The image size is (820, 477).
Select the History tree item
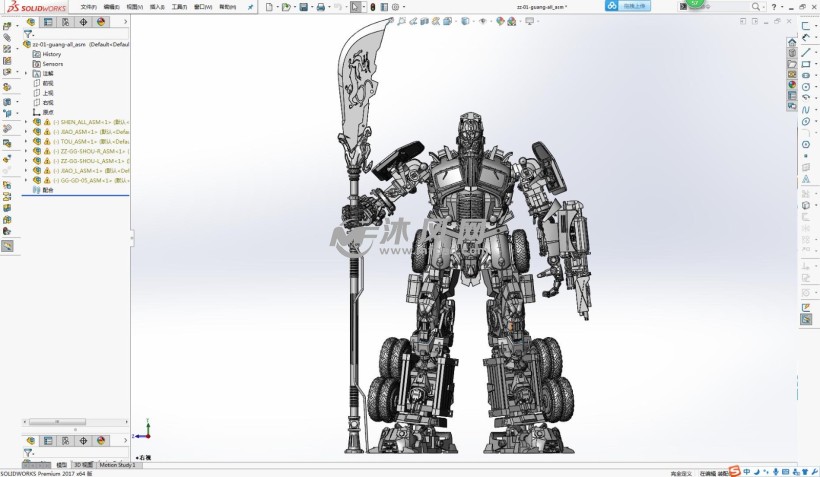click(47, 54)
